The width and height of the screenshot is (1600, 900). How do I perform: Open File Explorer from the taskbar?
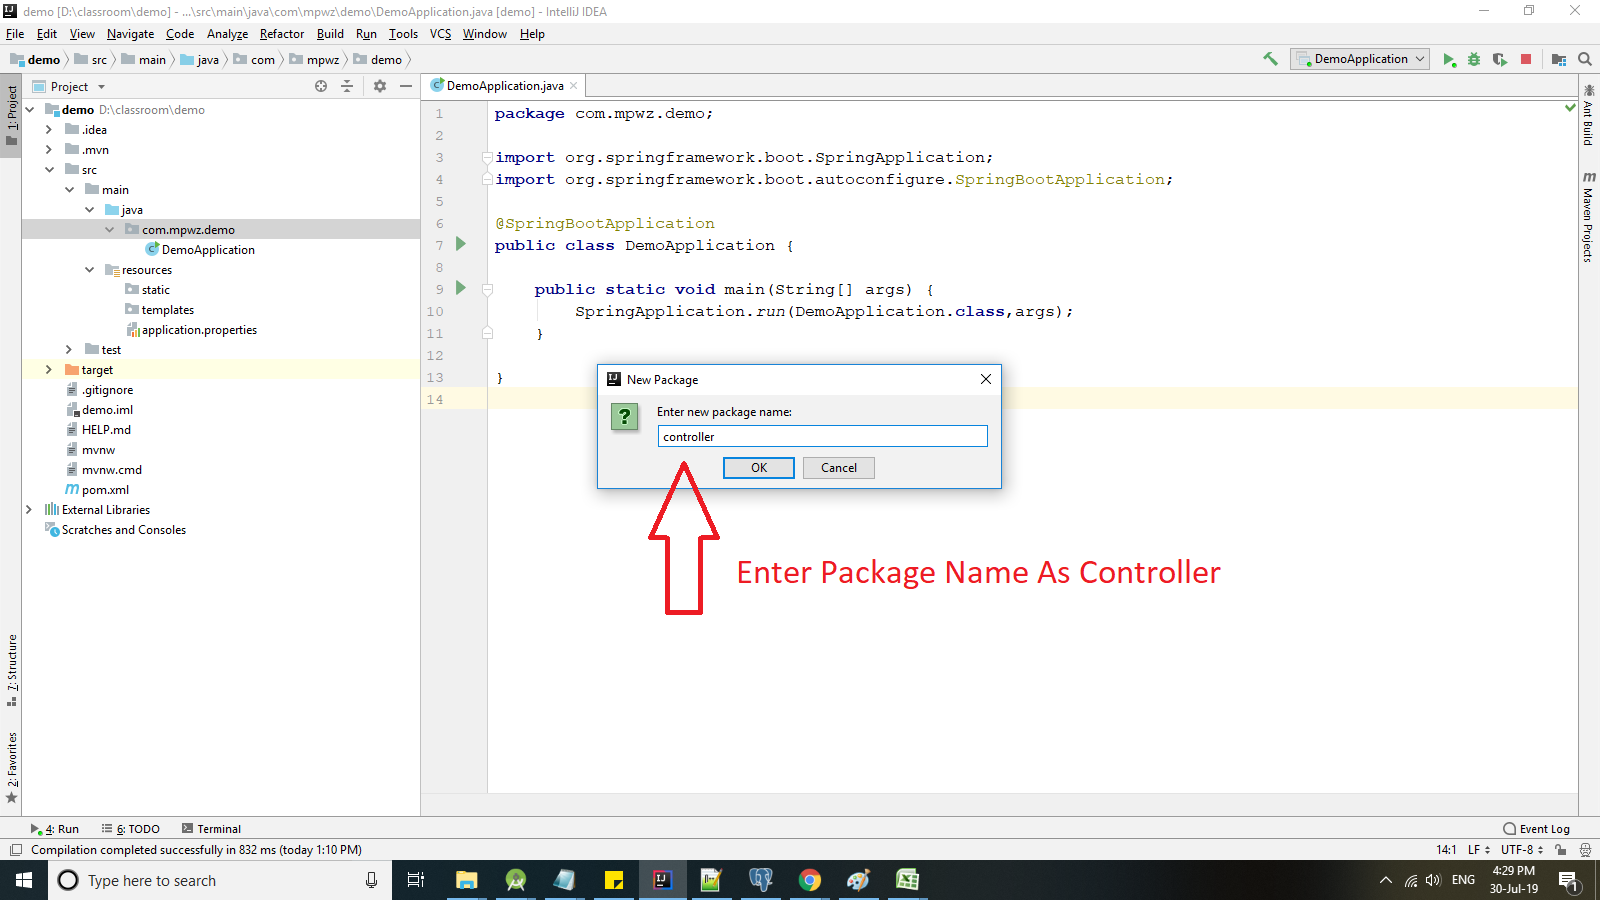[x=466, y=880]
